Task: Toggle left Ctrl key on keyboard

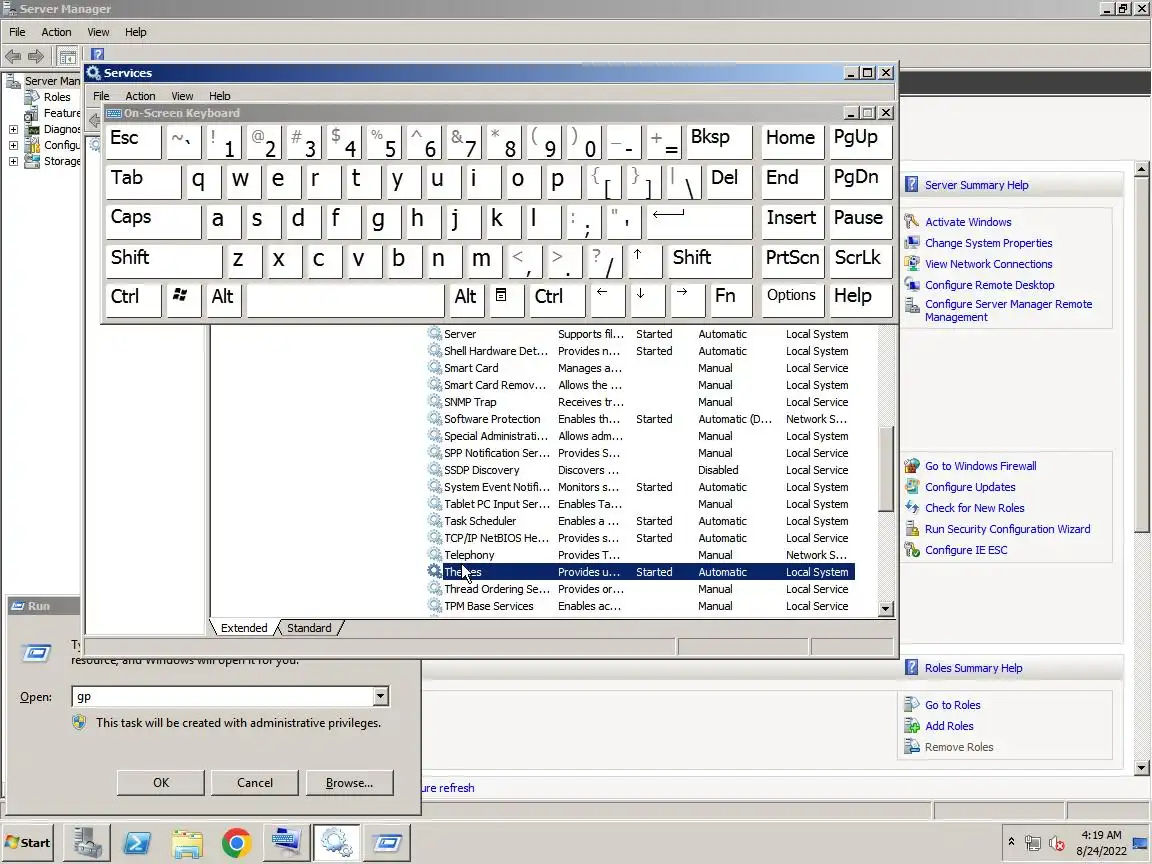Action: (x=134, y=299)
